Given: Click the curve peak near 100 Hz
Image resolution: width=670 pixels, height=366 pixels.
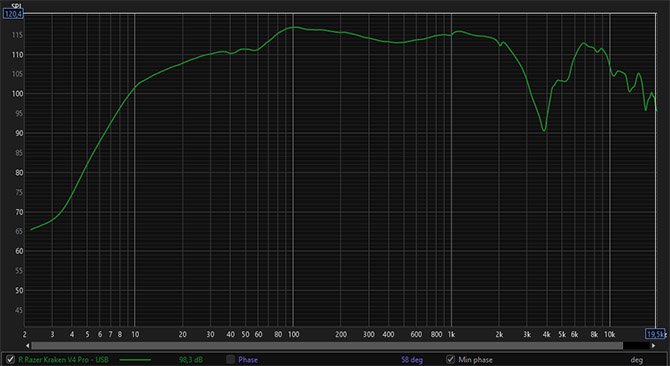Looking at the screenshot, I should coord(293,27).
